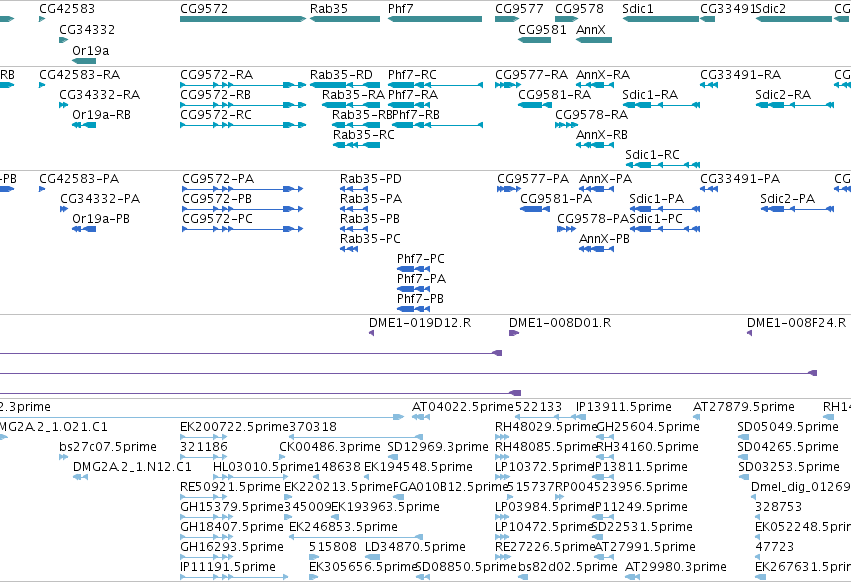
Task: Click protein label Phf7-PC
Action: coord(421,258)
